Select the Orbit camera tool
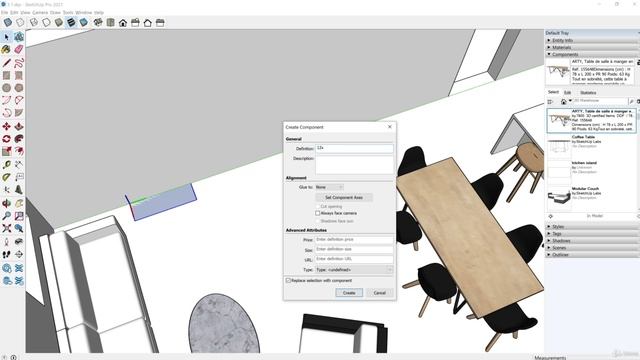This screenshot has width=640, height=360. tap(6, 203)
